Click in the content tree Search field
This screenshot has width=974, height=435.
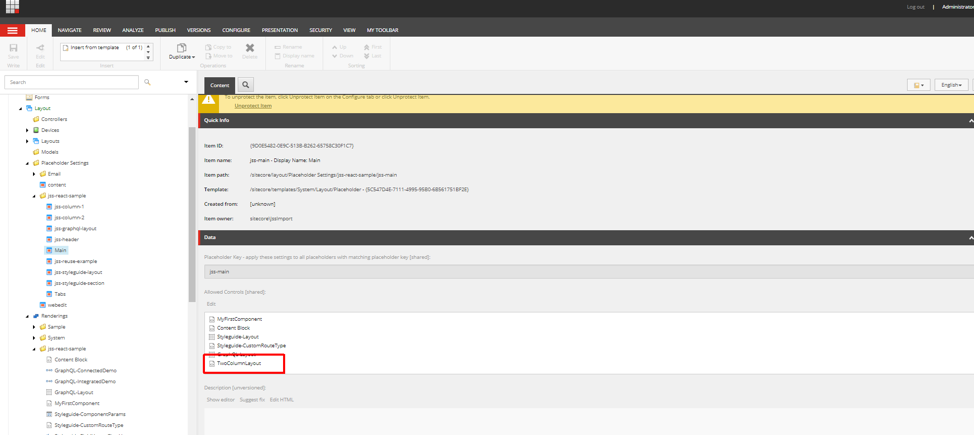71,82
